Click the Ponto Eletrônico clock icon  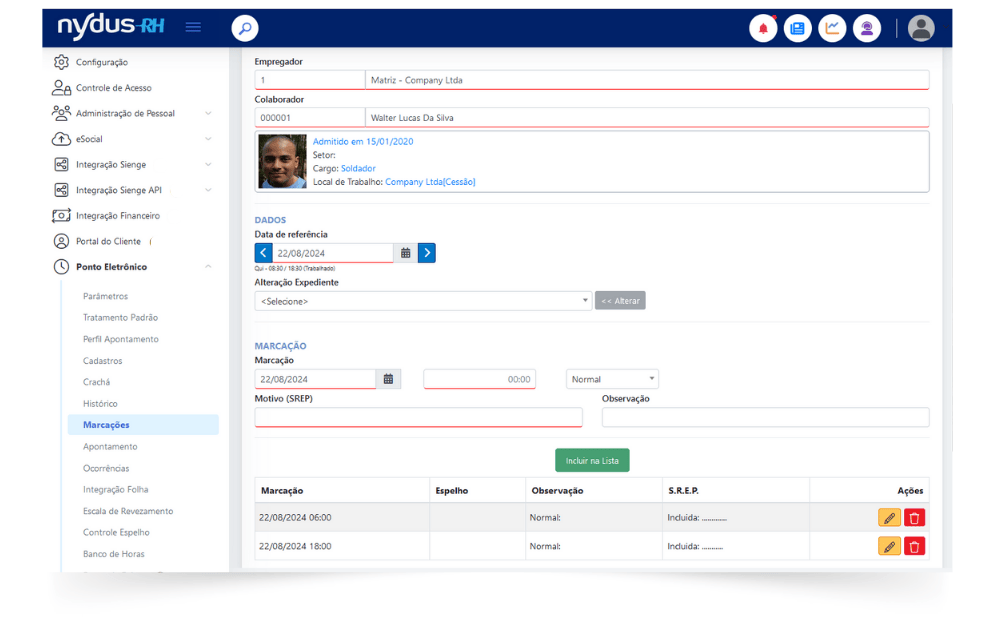tap(61, 267)
